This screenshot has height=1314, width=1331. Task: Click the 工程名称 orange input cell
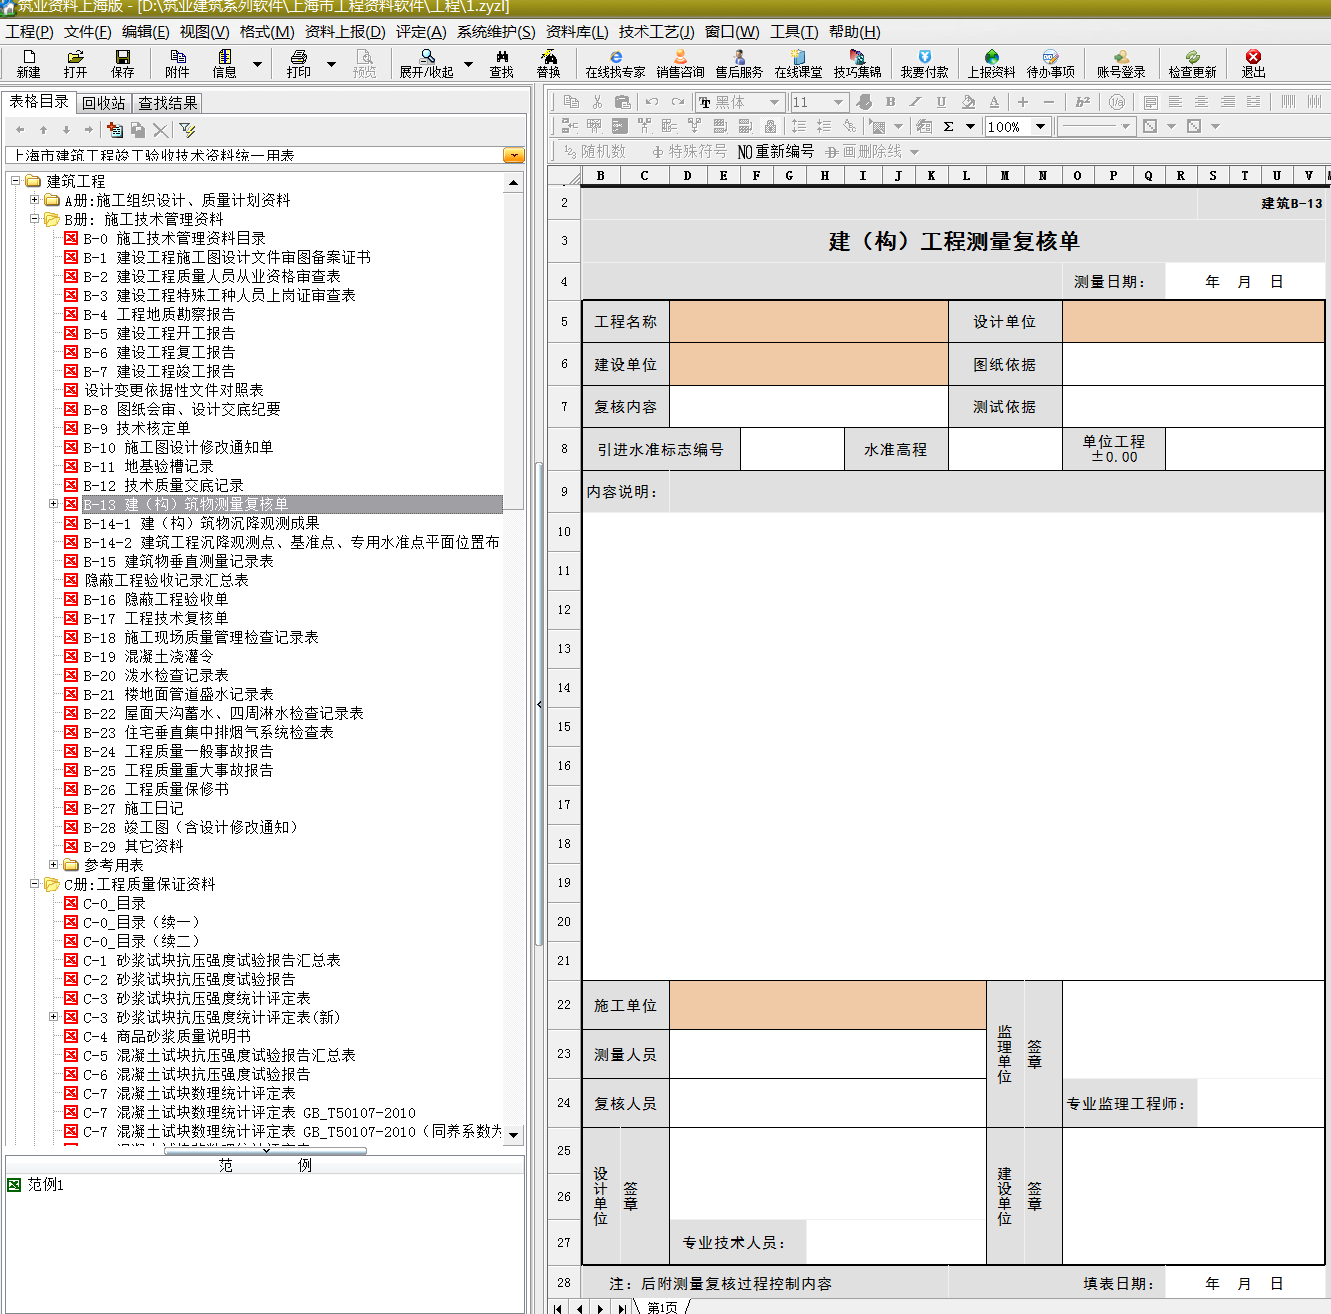tap(809, 322)
